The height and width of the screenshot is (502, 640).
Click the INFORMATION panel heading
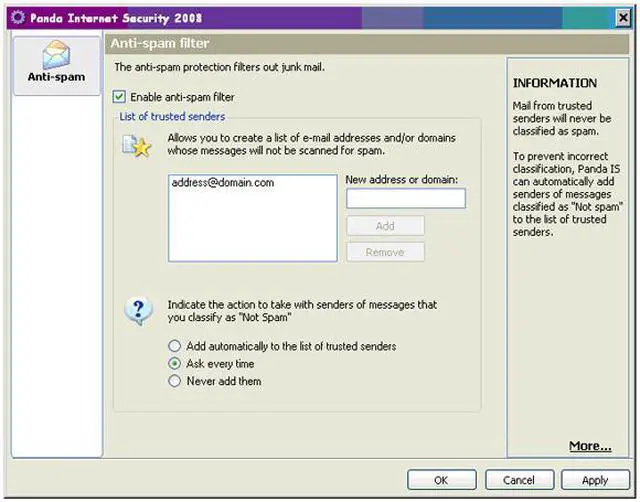[554, 83]
